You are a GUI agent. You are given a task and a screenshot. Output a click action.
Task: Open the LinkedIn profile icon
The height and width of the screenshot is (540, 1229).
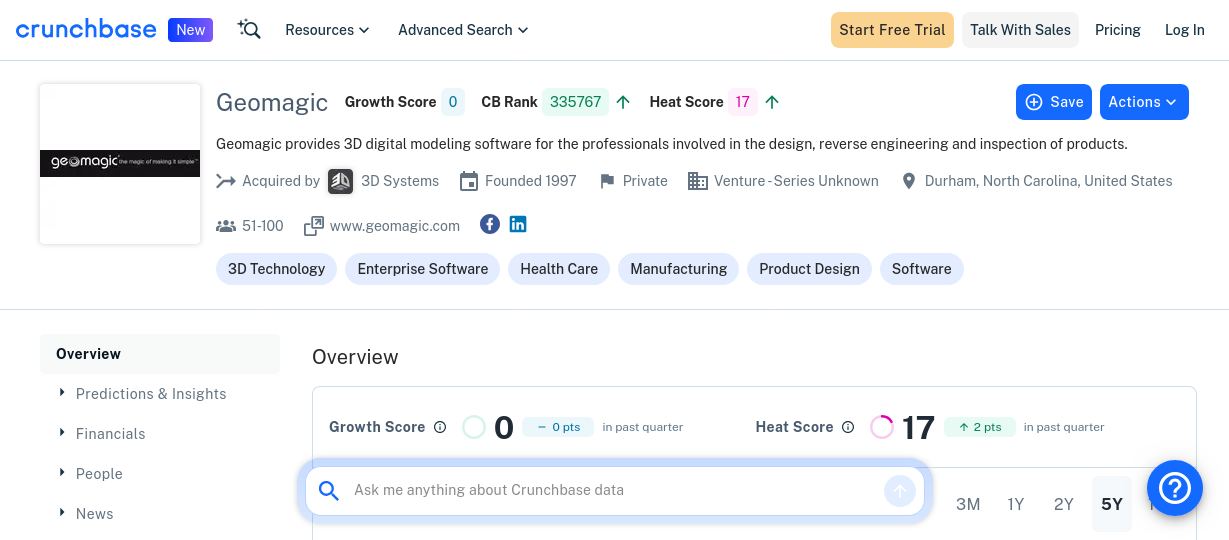click(518, 224)
